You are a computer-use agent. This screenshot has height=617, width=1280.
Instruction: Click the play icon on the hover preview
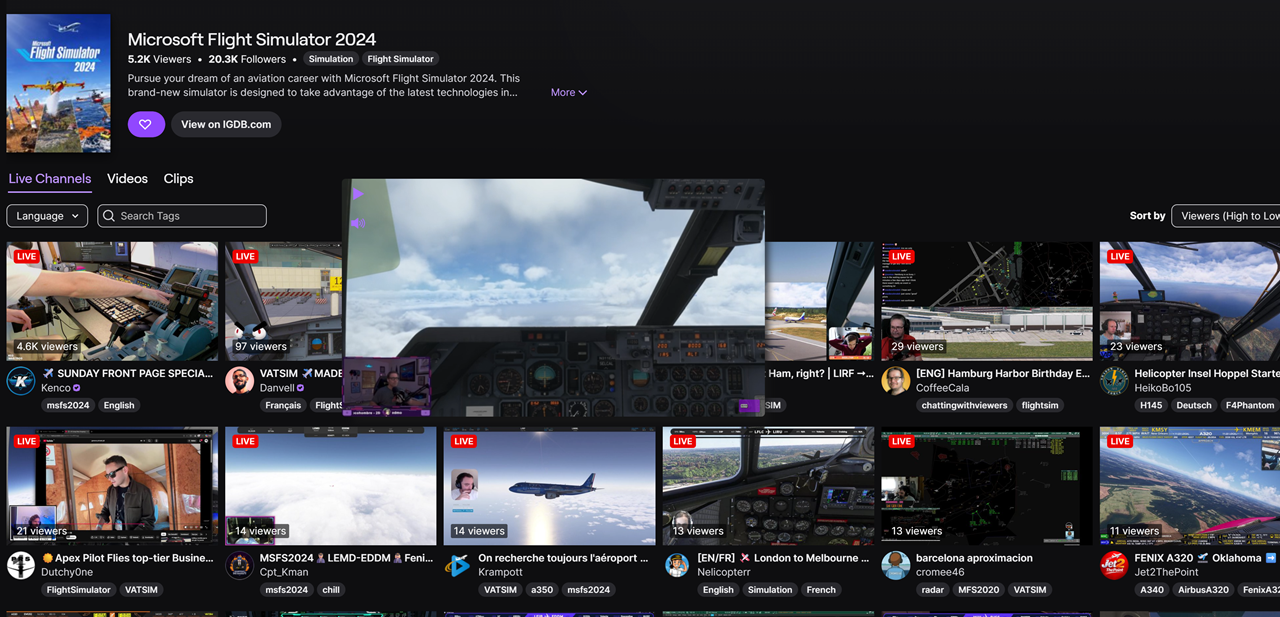[x=358, y=194]
